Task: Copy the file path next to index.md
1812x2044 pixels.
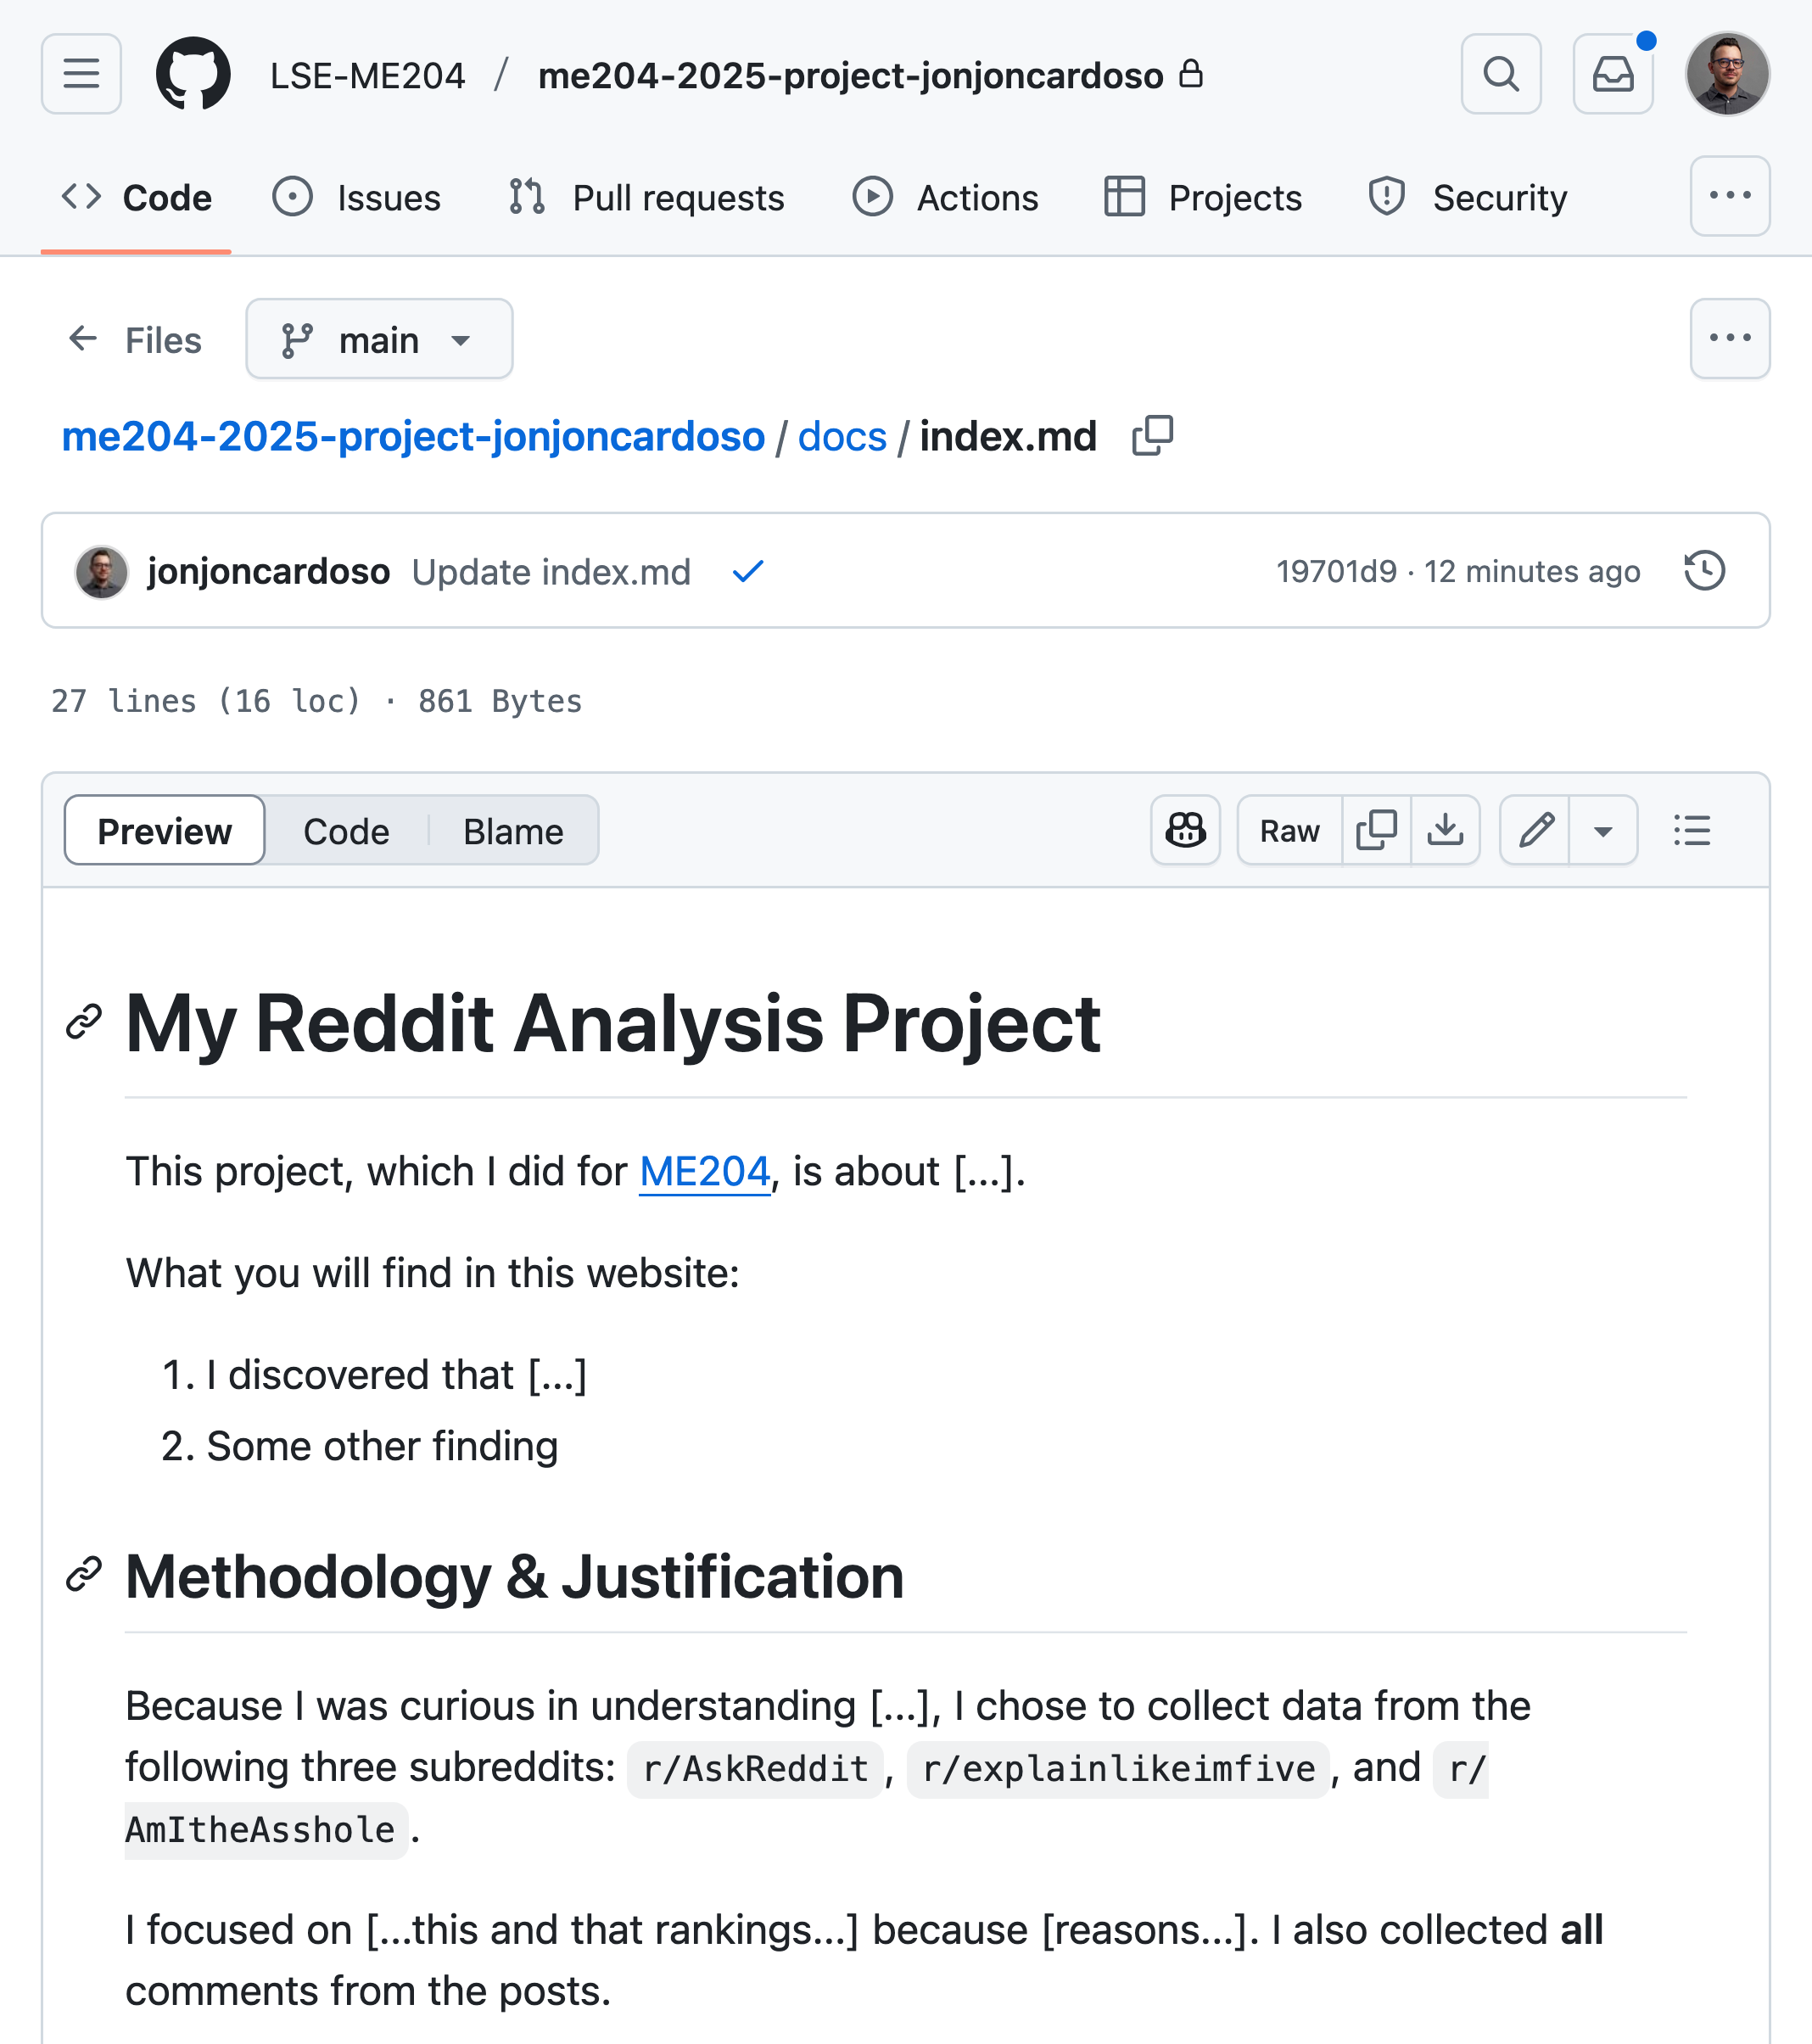Action: 1152,437
